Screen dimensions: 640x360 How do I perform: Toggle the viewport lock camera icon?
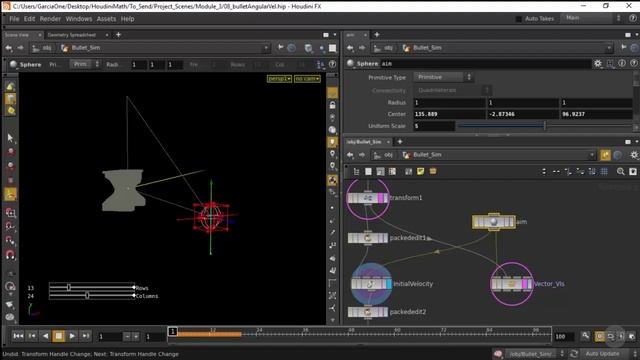click(333, 105)
